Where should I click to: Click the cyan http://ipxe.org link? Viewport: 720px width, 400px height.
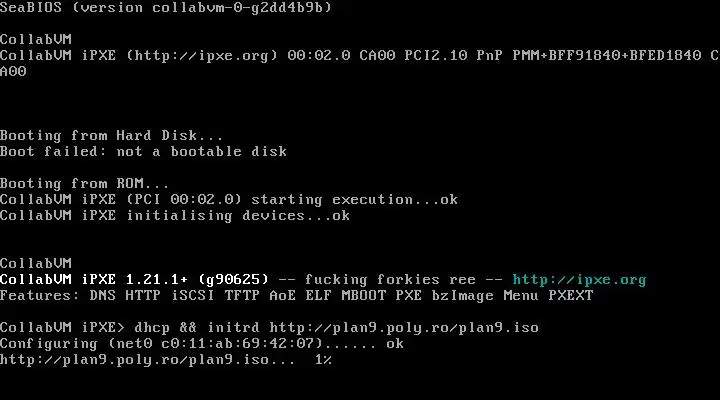coord(579,280)
